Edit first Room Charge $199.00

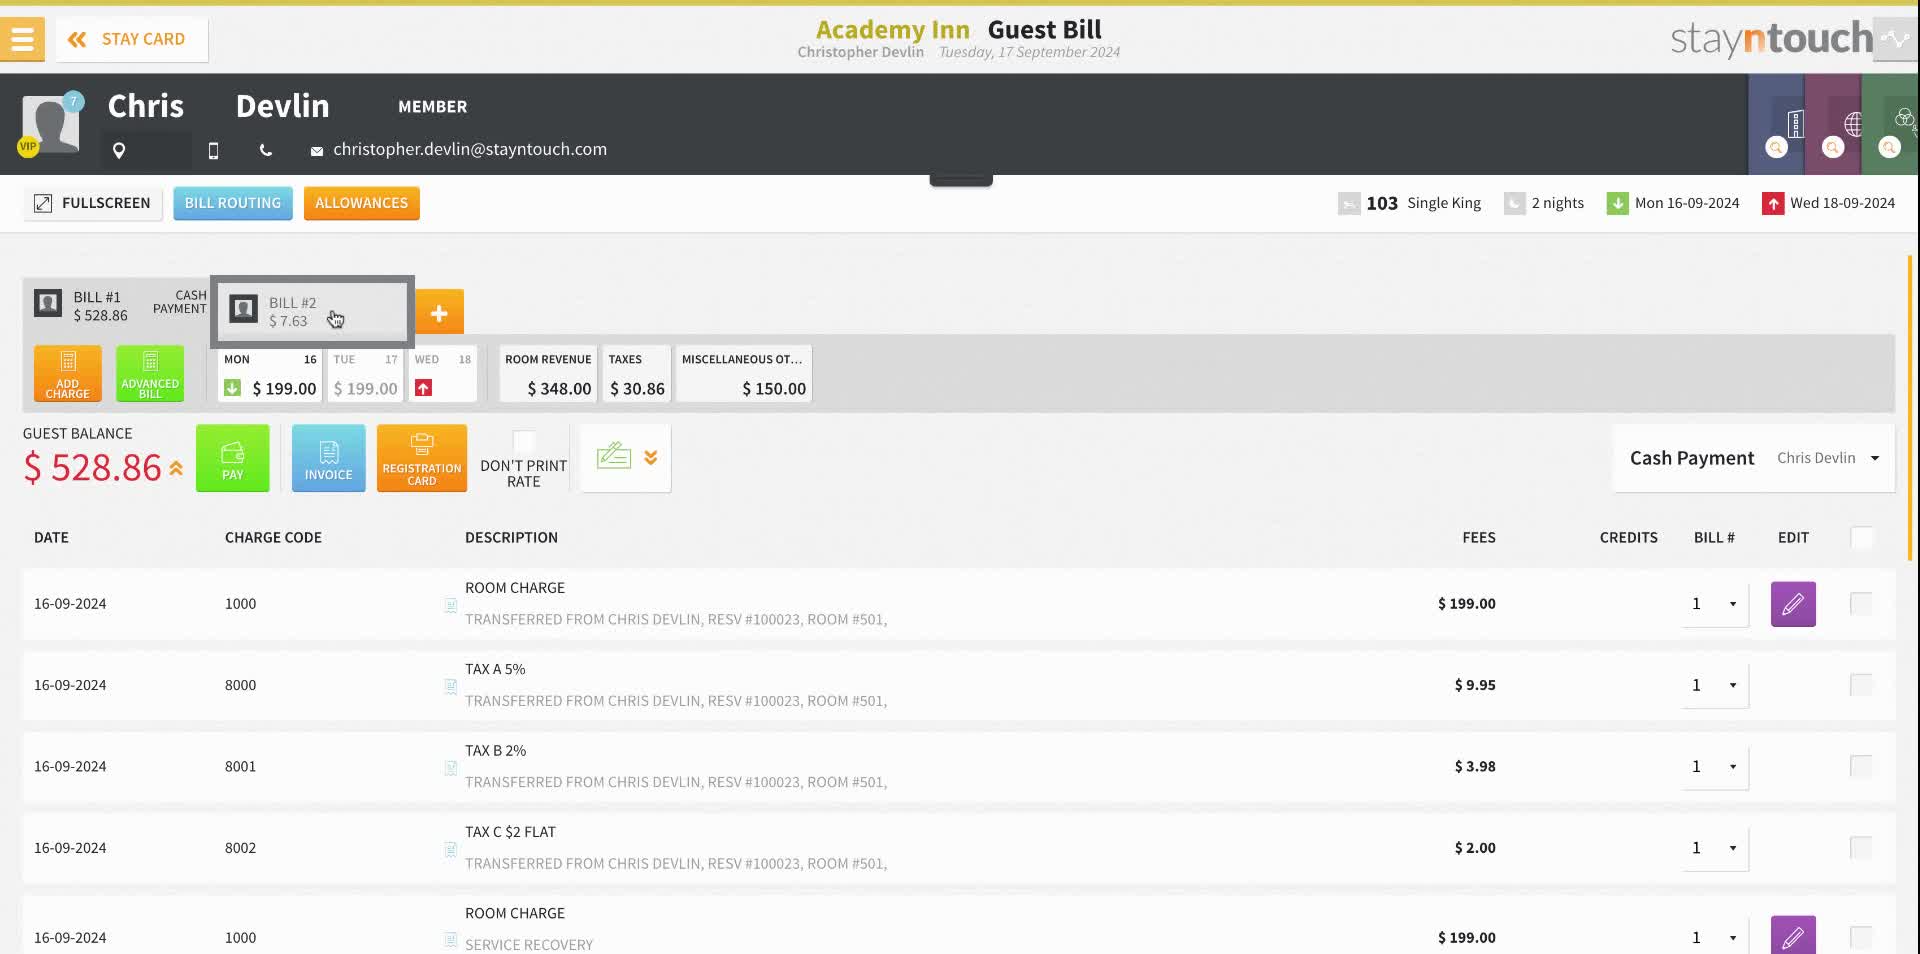(1793, 604)
